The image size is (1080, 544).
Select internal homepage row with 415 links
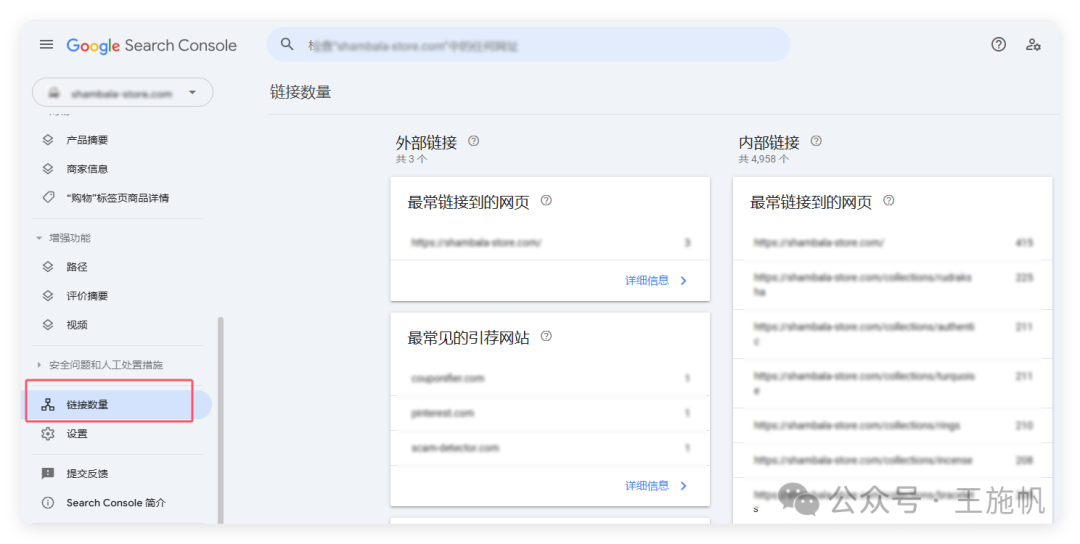[893, 242]
